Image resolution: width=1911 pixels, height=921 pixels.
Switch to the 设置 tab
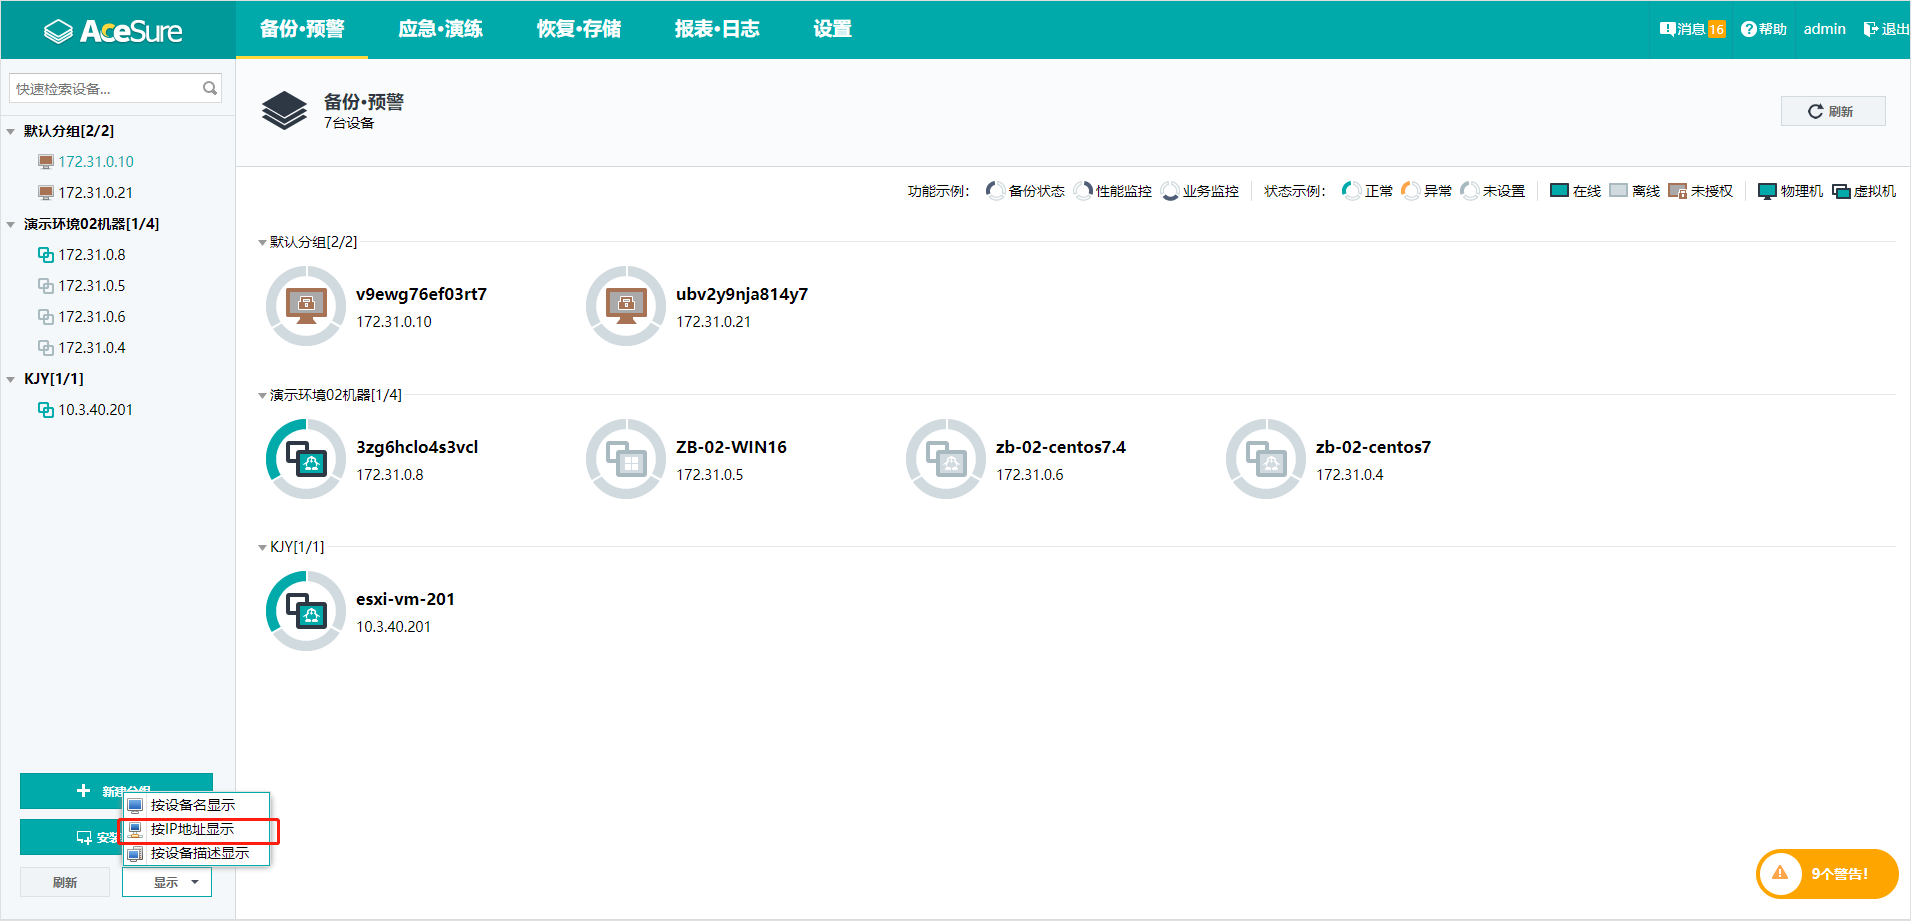(x=832, y=29)
